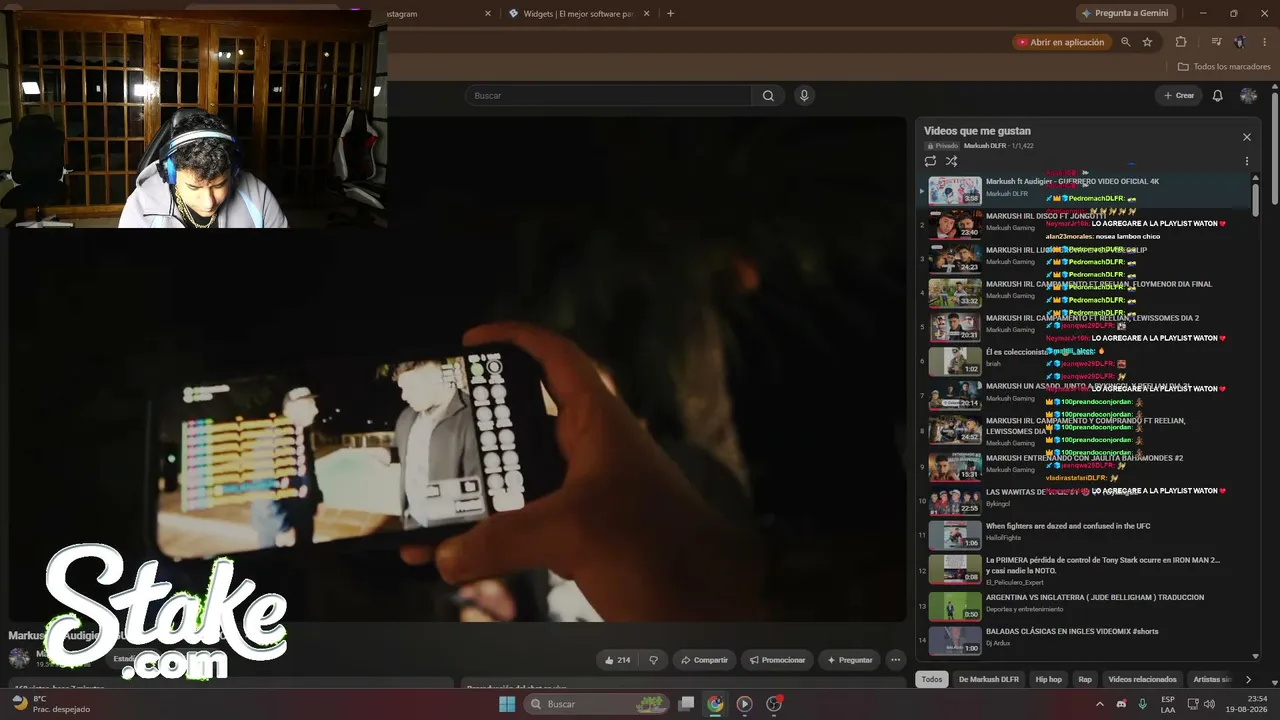The width and height of the screenshot is (1280, 720).
Task: Open the weather widget showing 8°C
Action: 50,704
